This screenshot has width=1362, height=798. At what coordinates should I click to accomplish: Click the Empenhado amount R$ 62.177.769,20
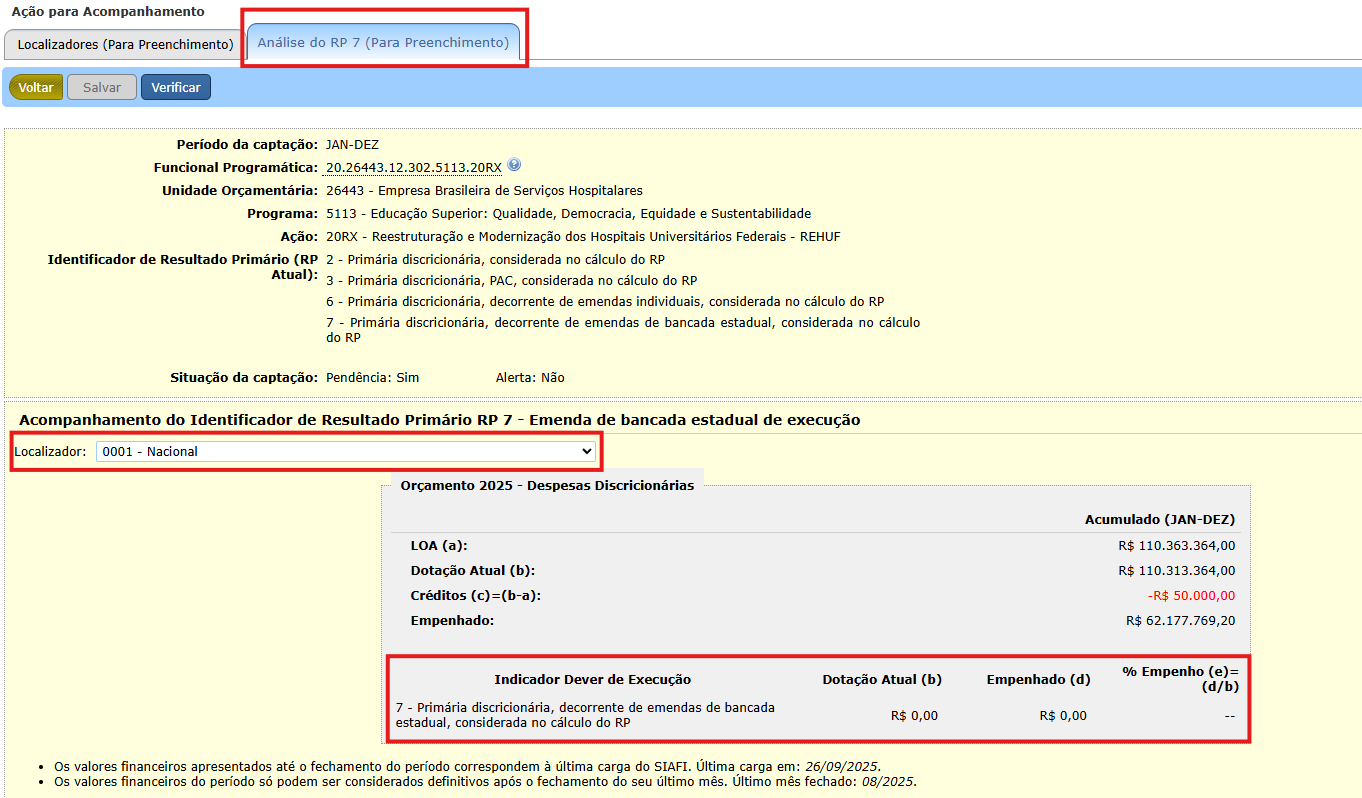coord(1180,621)
